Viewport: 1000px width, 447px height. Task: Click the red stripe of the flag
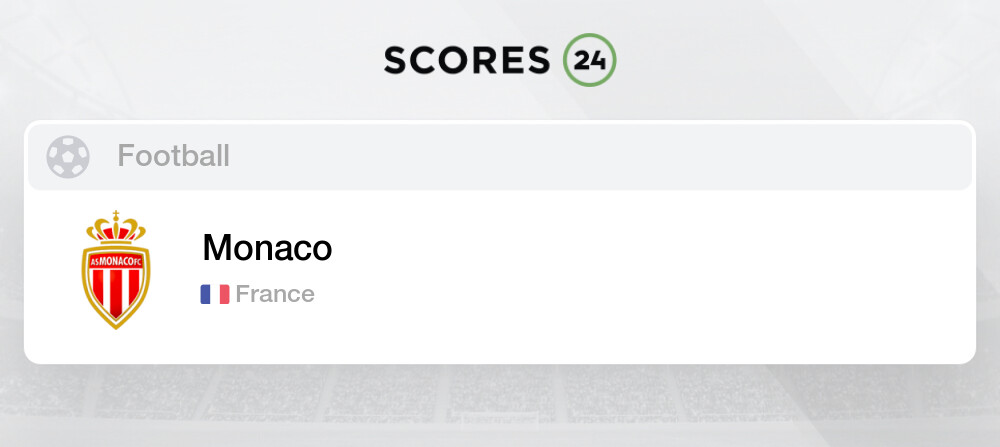point(225,294)
